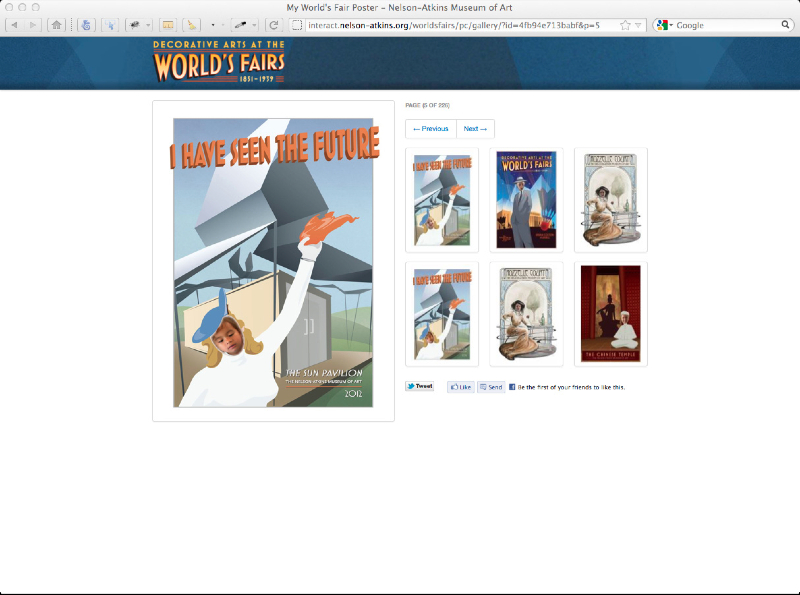Go back with the browser back arrow
The image size is (800, 595).
tap(14, 25)
